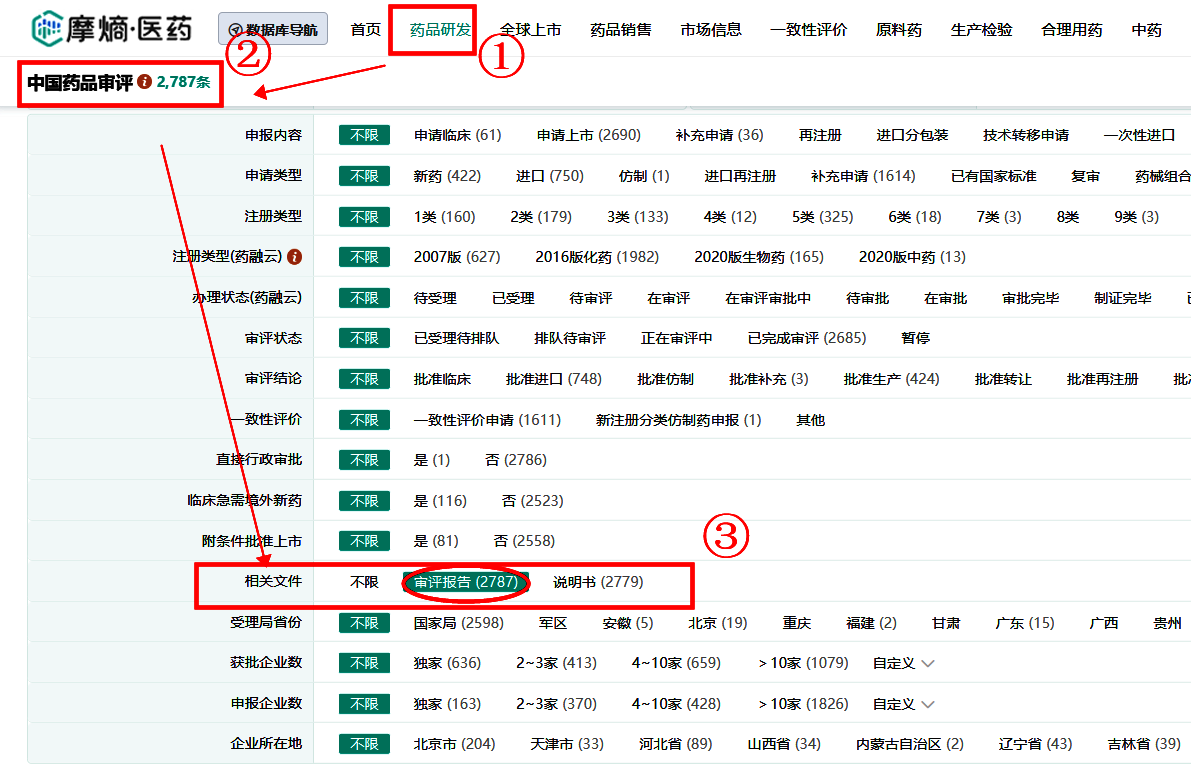The width and height of the screenshot is (1191, 766).
Task: Filter by 2016版化药 (1982)
Action: pyautogui.click(x=597, y=257)
